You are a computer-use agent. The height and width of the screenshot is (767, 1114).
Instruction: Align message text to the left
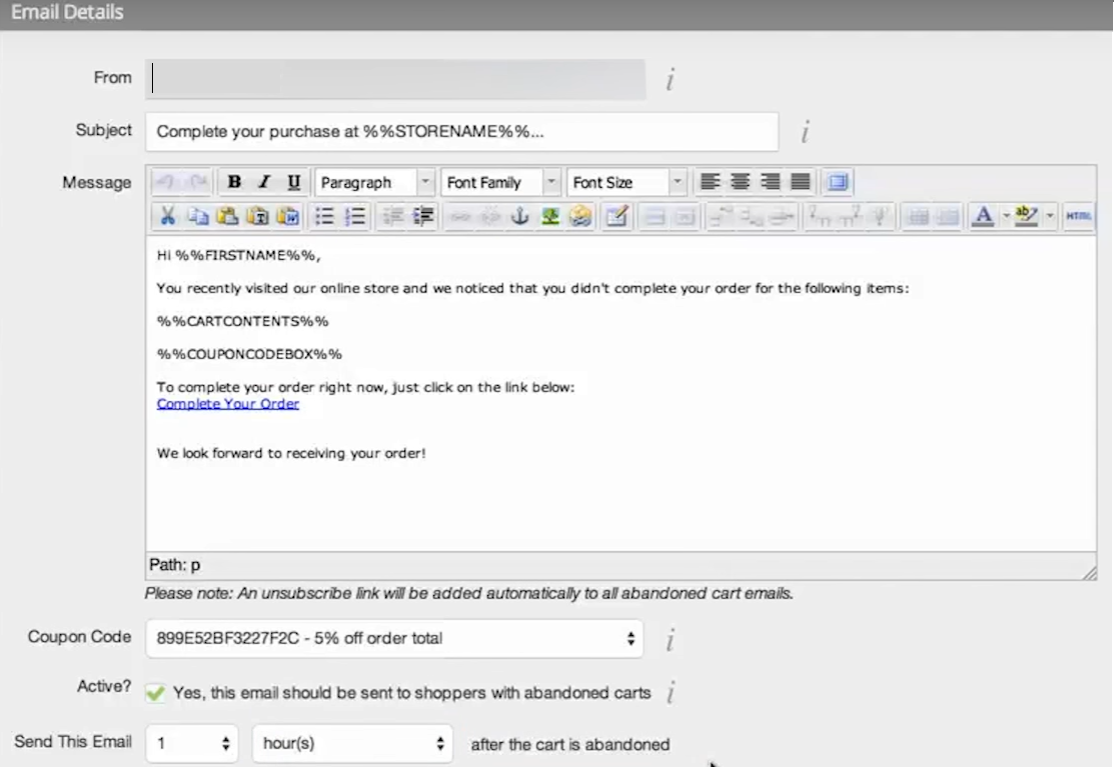click(x=710, y=182)
